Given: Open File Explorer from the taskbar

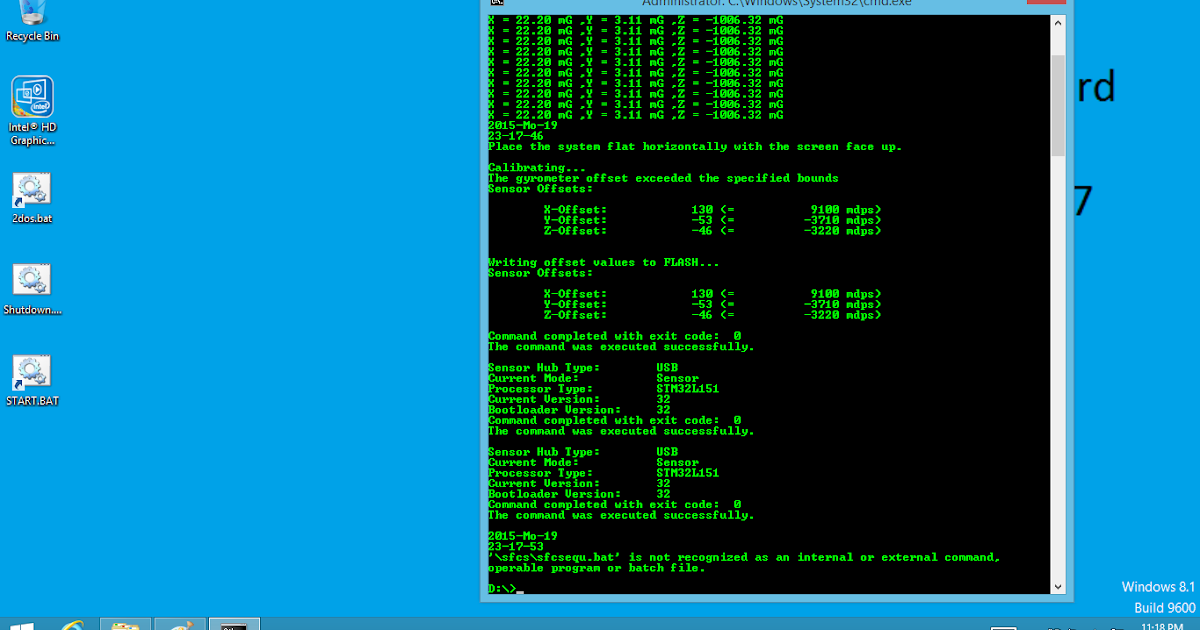Looking at the screenshot, I should [126, 626].
